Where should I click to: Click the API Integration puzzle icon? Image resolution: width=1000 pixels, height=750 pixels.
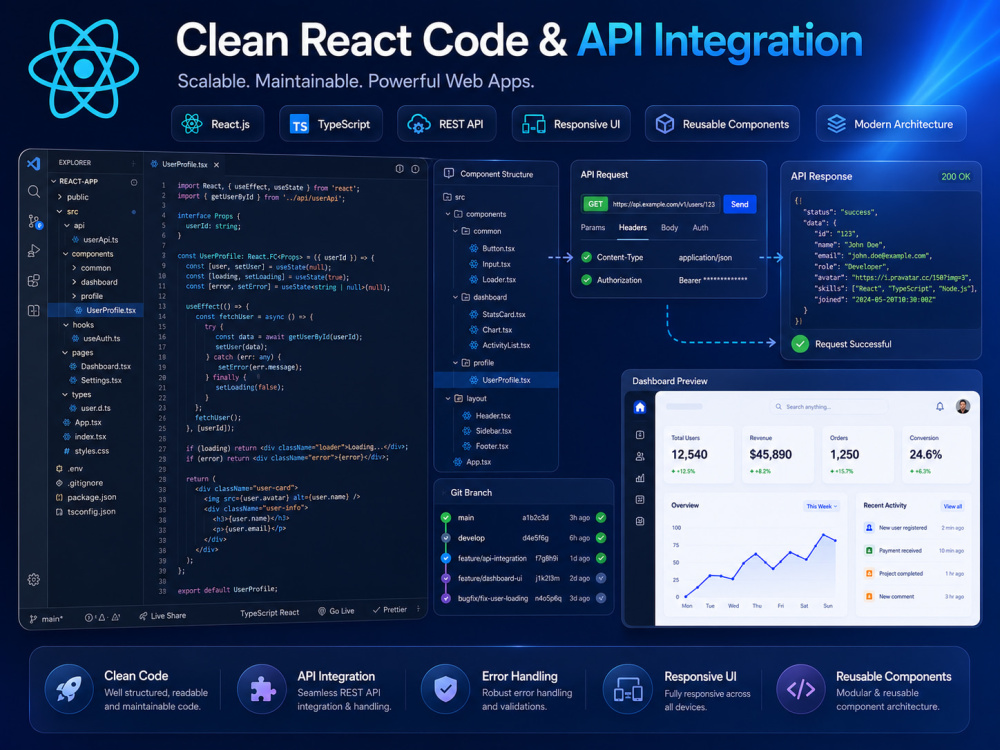click(x=261, y=689)
